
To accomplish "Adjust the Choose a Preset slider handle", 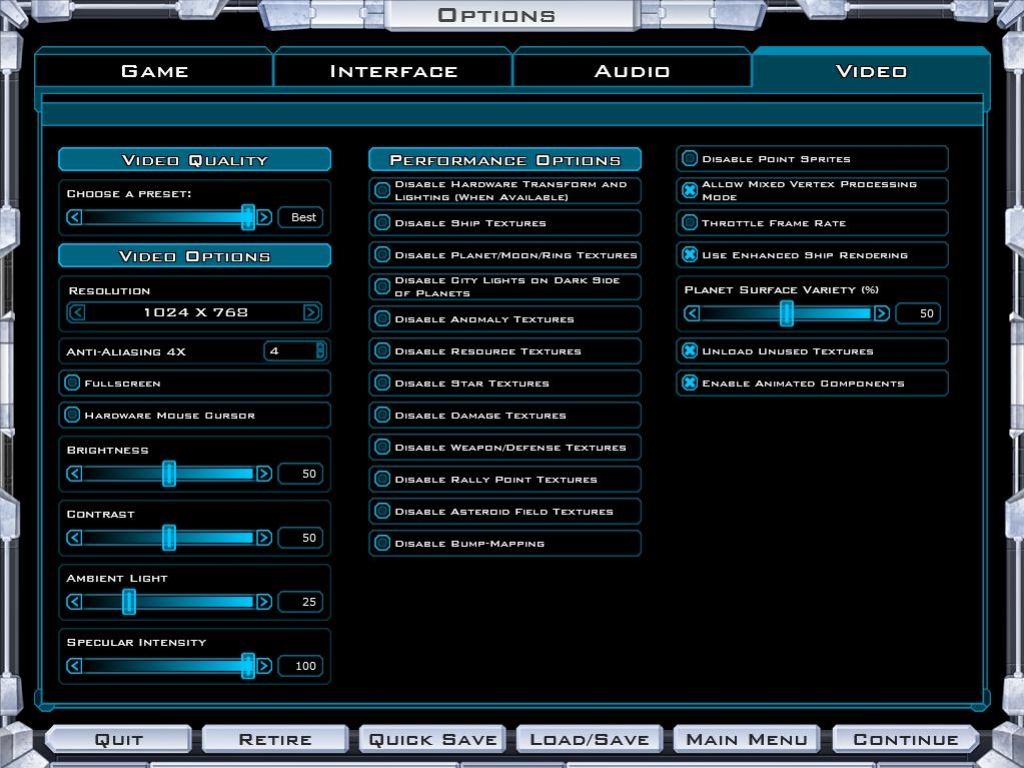I will [248, 217].
